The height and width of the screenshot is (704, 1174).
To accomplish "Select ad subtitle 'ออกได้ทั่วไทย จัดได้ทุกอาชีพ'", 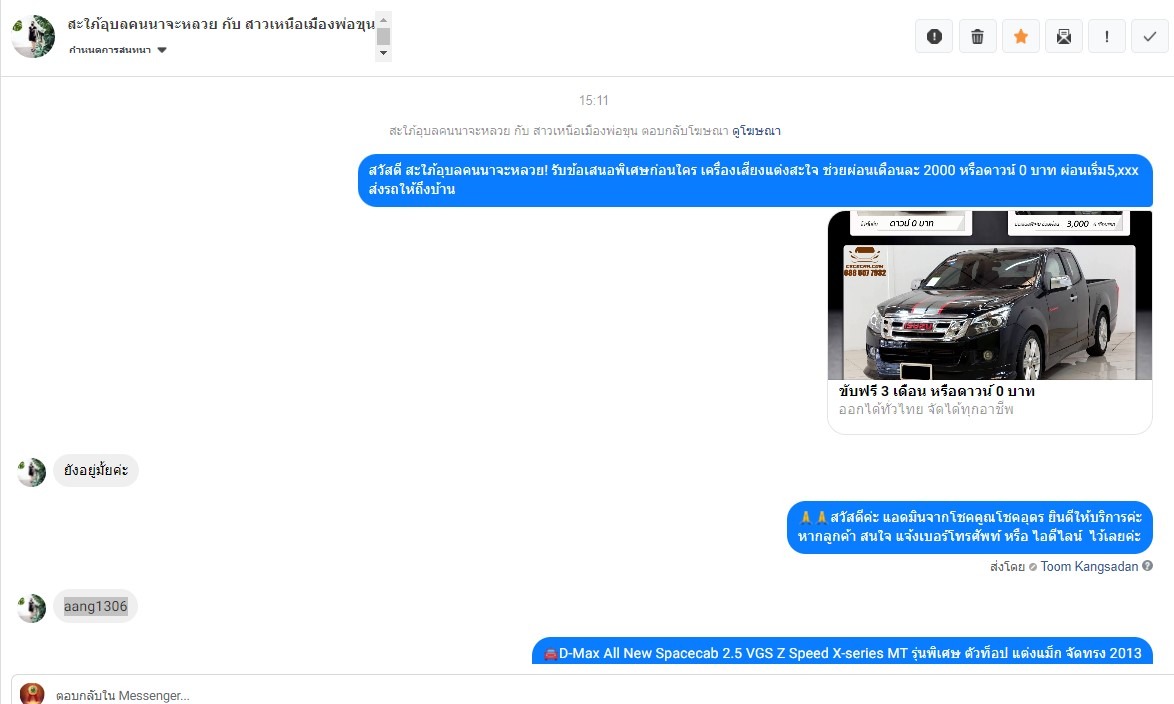I will 926,410.
